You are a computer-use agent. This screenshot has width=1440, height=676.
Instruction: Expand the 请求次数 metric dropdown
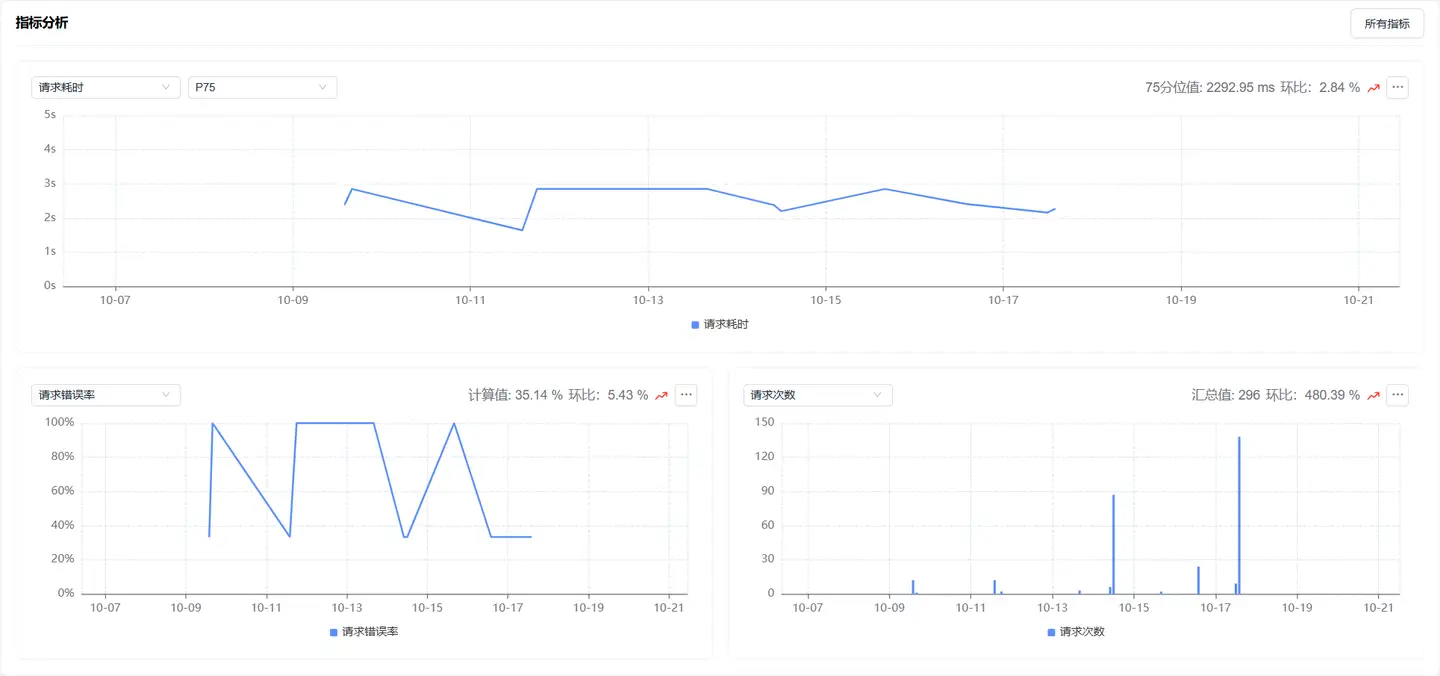pos(817,395)
